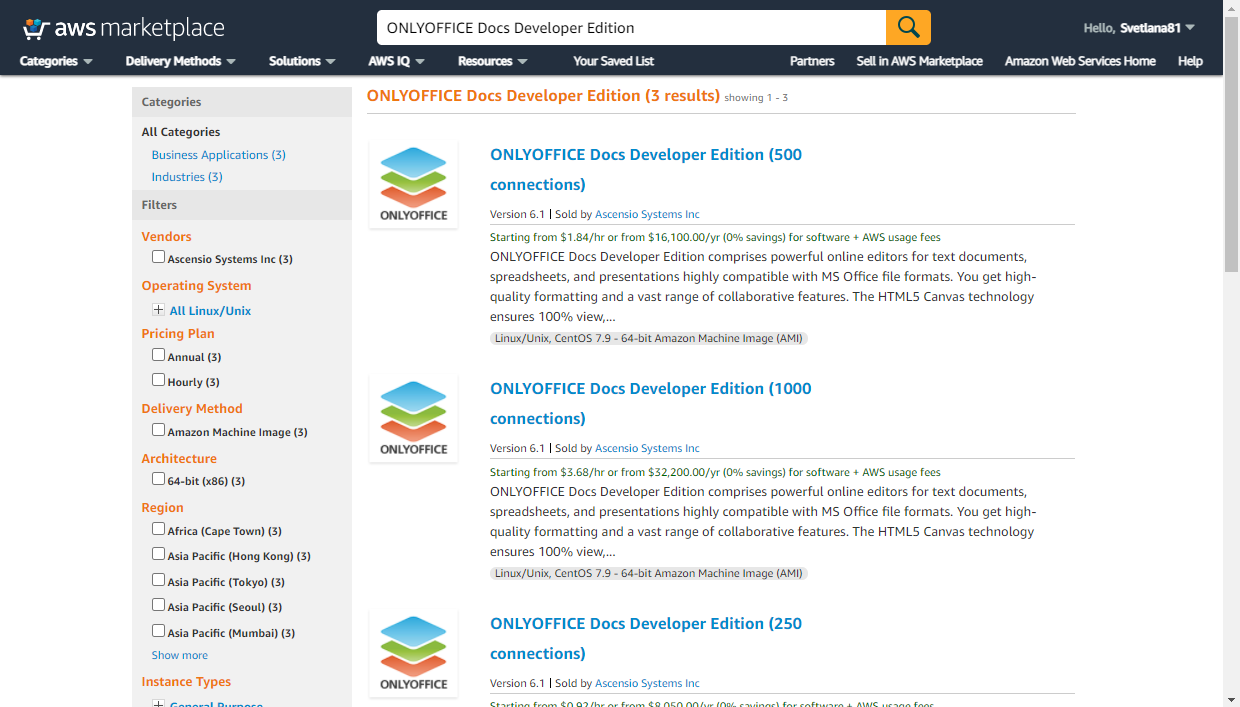Screen dimensions: 1240x707
Task: Open the ONLYOFFICE logo for 1000 connections
Action: (x=413, y=418)
